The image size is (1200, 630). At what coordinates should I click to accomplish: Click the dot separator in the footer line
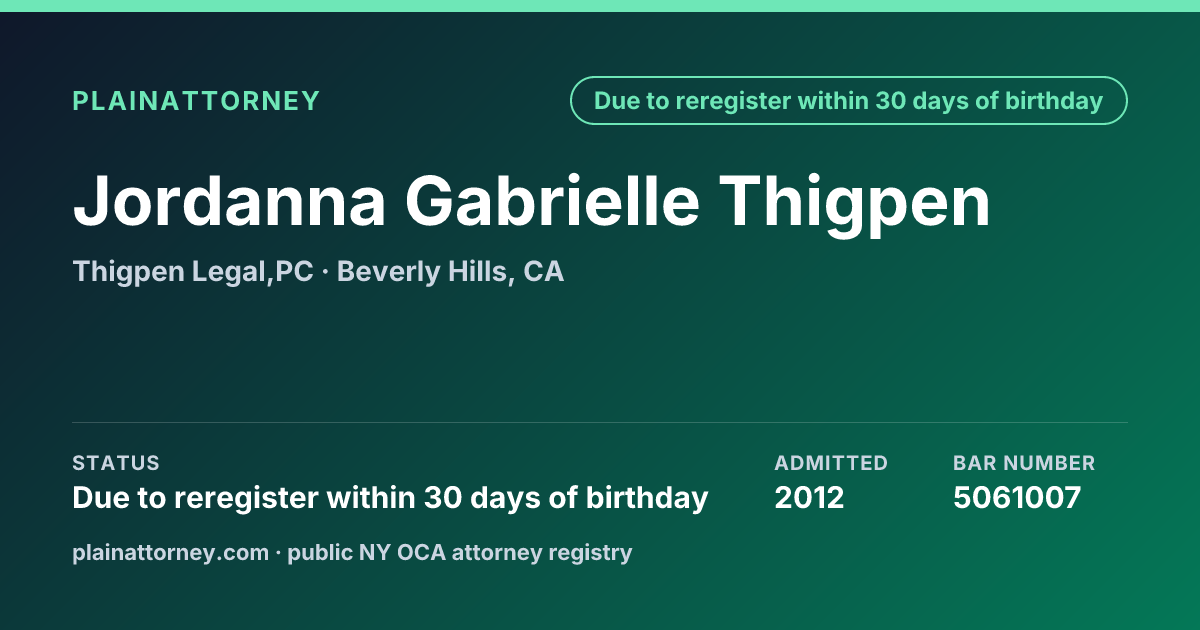[x=278, y=552]
